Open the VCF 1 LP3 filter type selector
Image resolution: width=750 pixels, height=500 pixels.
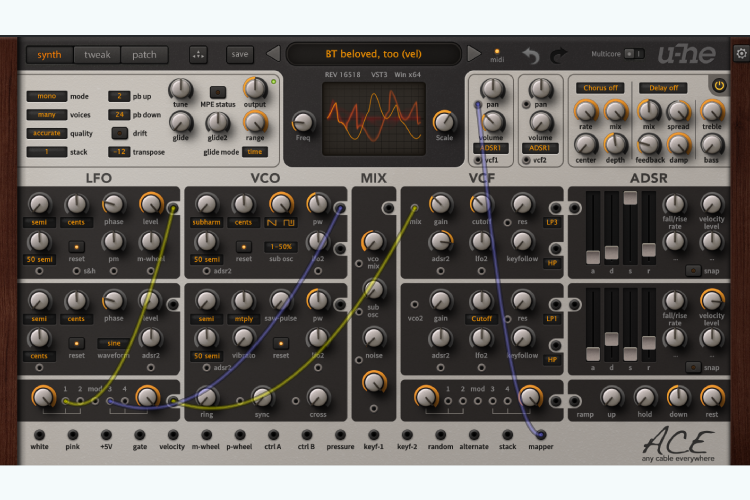[x=551, y=222]
